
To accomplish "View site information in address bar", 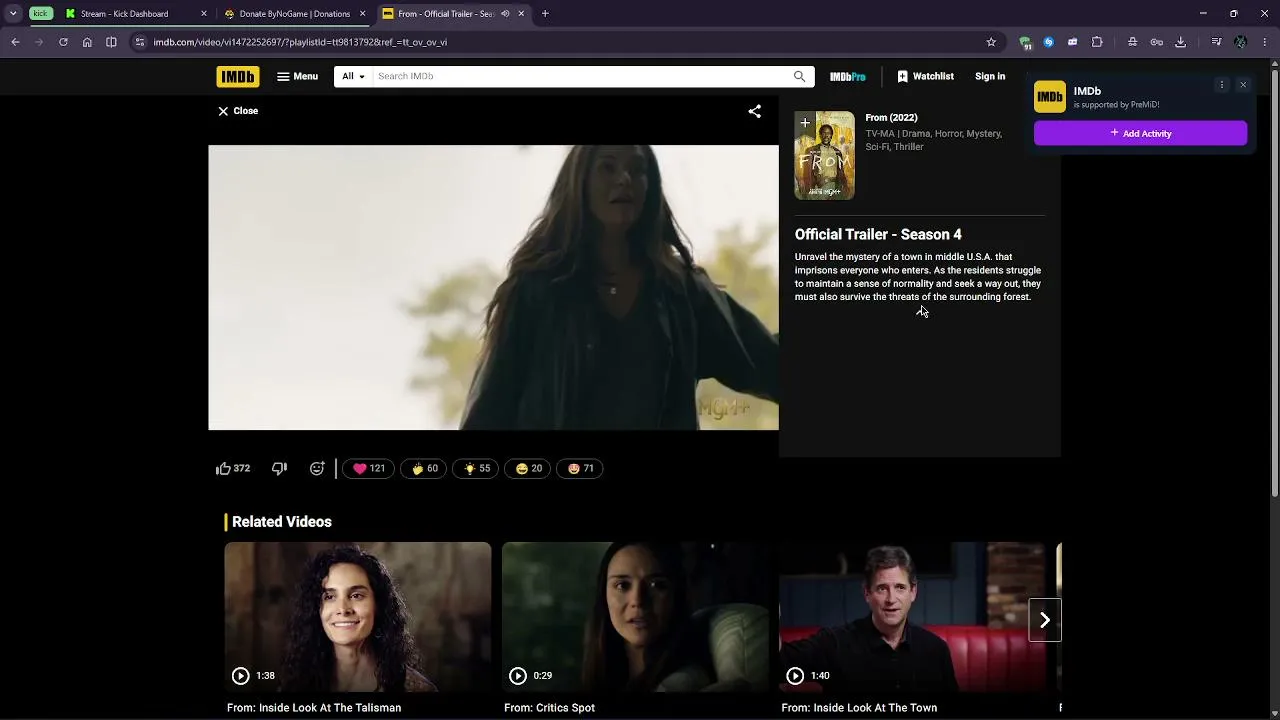I will 140,42.
